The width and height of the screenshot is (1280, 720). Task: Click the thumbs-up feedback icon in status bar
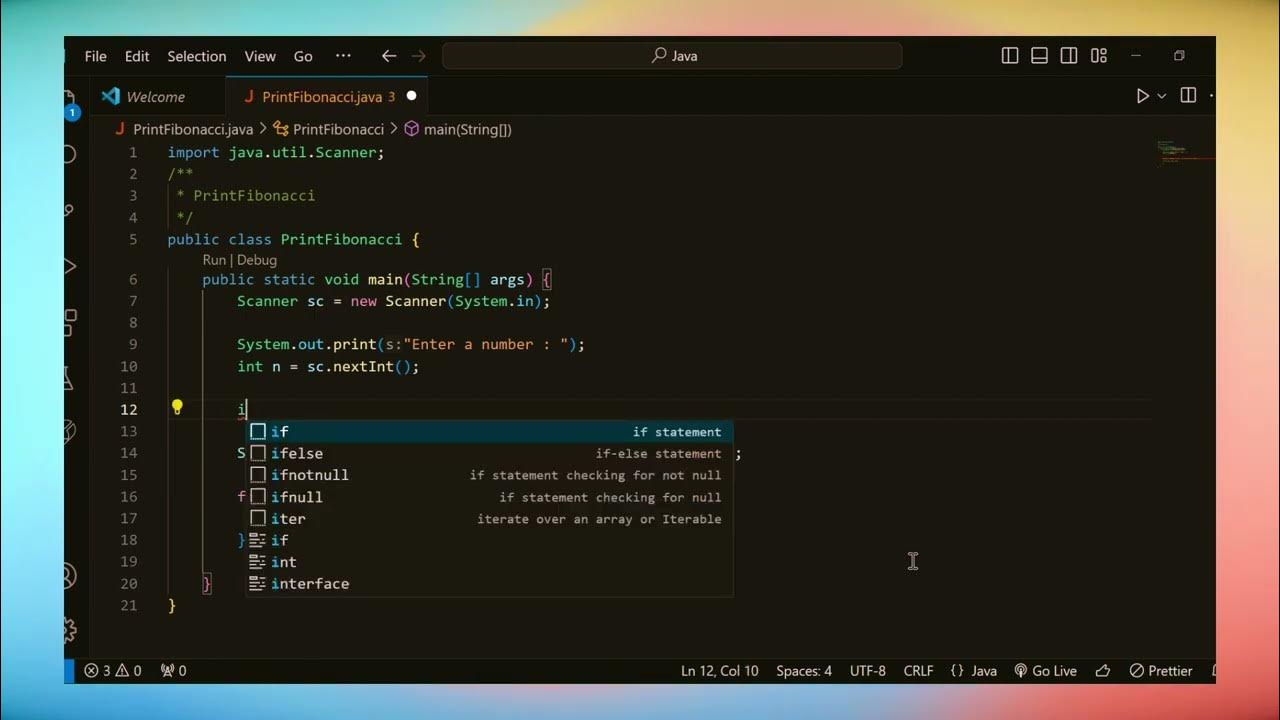[1103, 671]
